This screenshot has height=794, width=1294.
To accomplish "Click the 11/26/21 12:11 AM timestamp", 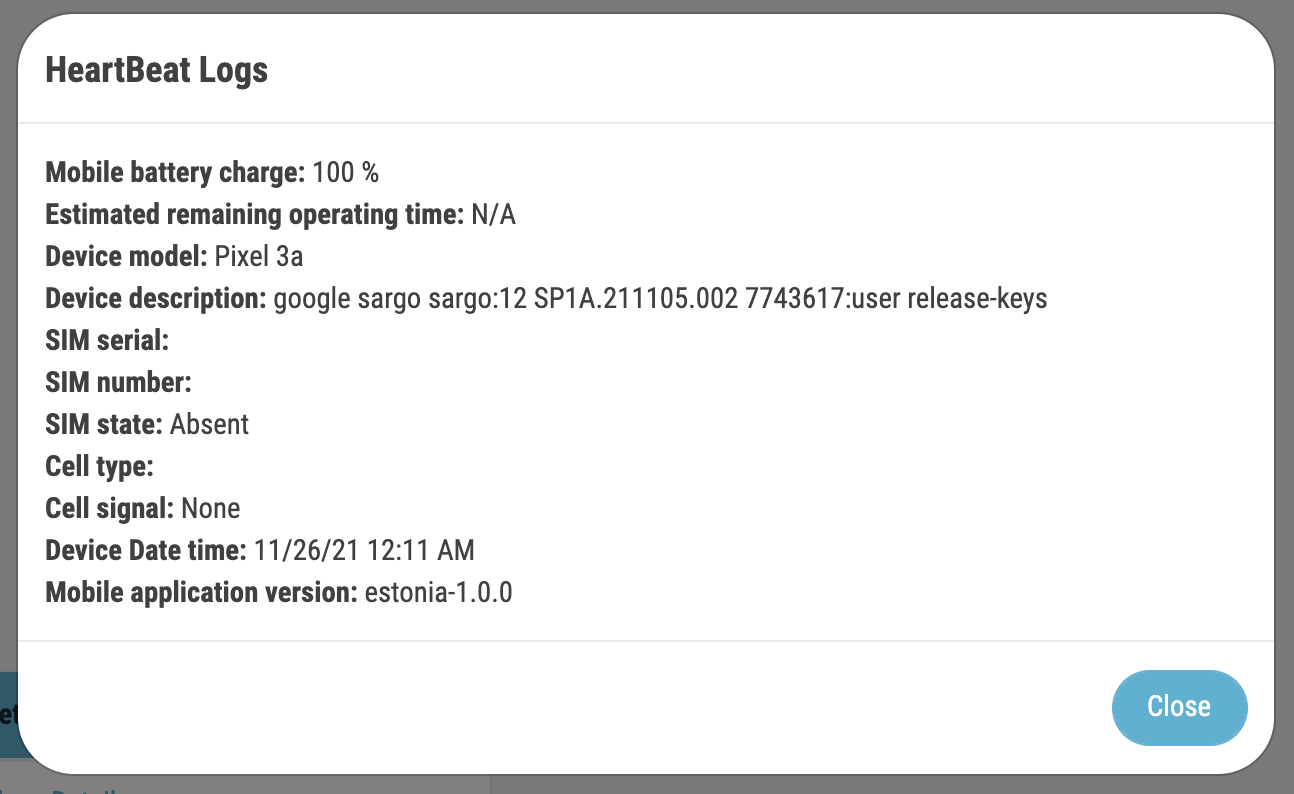I will pyautogui.click(x=364, y=551).
